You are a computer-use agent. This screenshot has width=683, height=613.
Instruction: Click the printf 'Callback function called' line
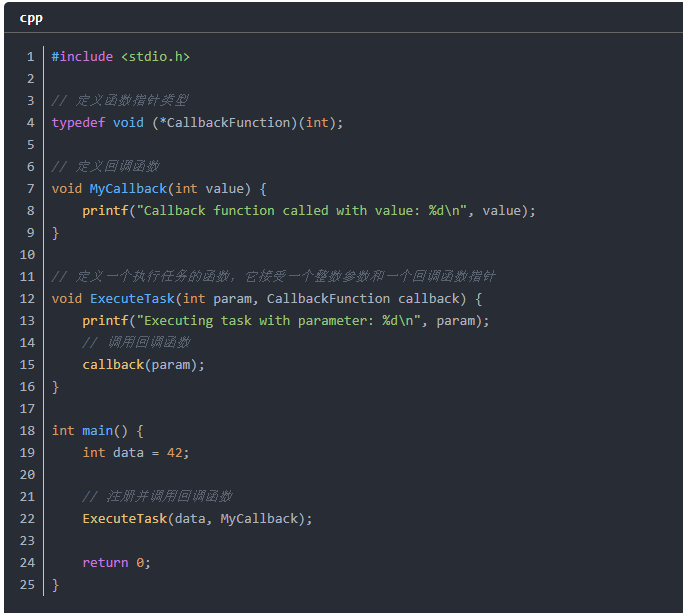click(309, 211)
